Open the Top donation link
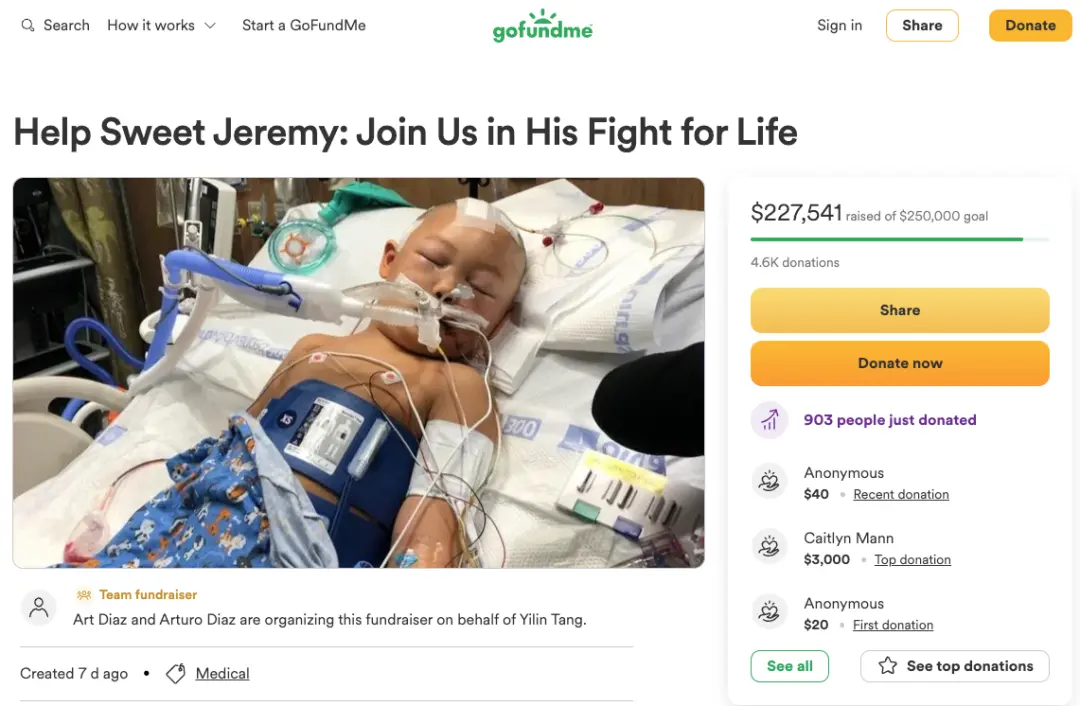Image resolution: width=1080 pixels, height=706 pixels. point(912,560)
